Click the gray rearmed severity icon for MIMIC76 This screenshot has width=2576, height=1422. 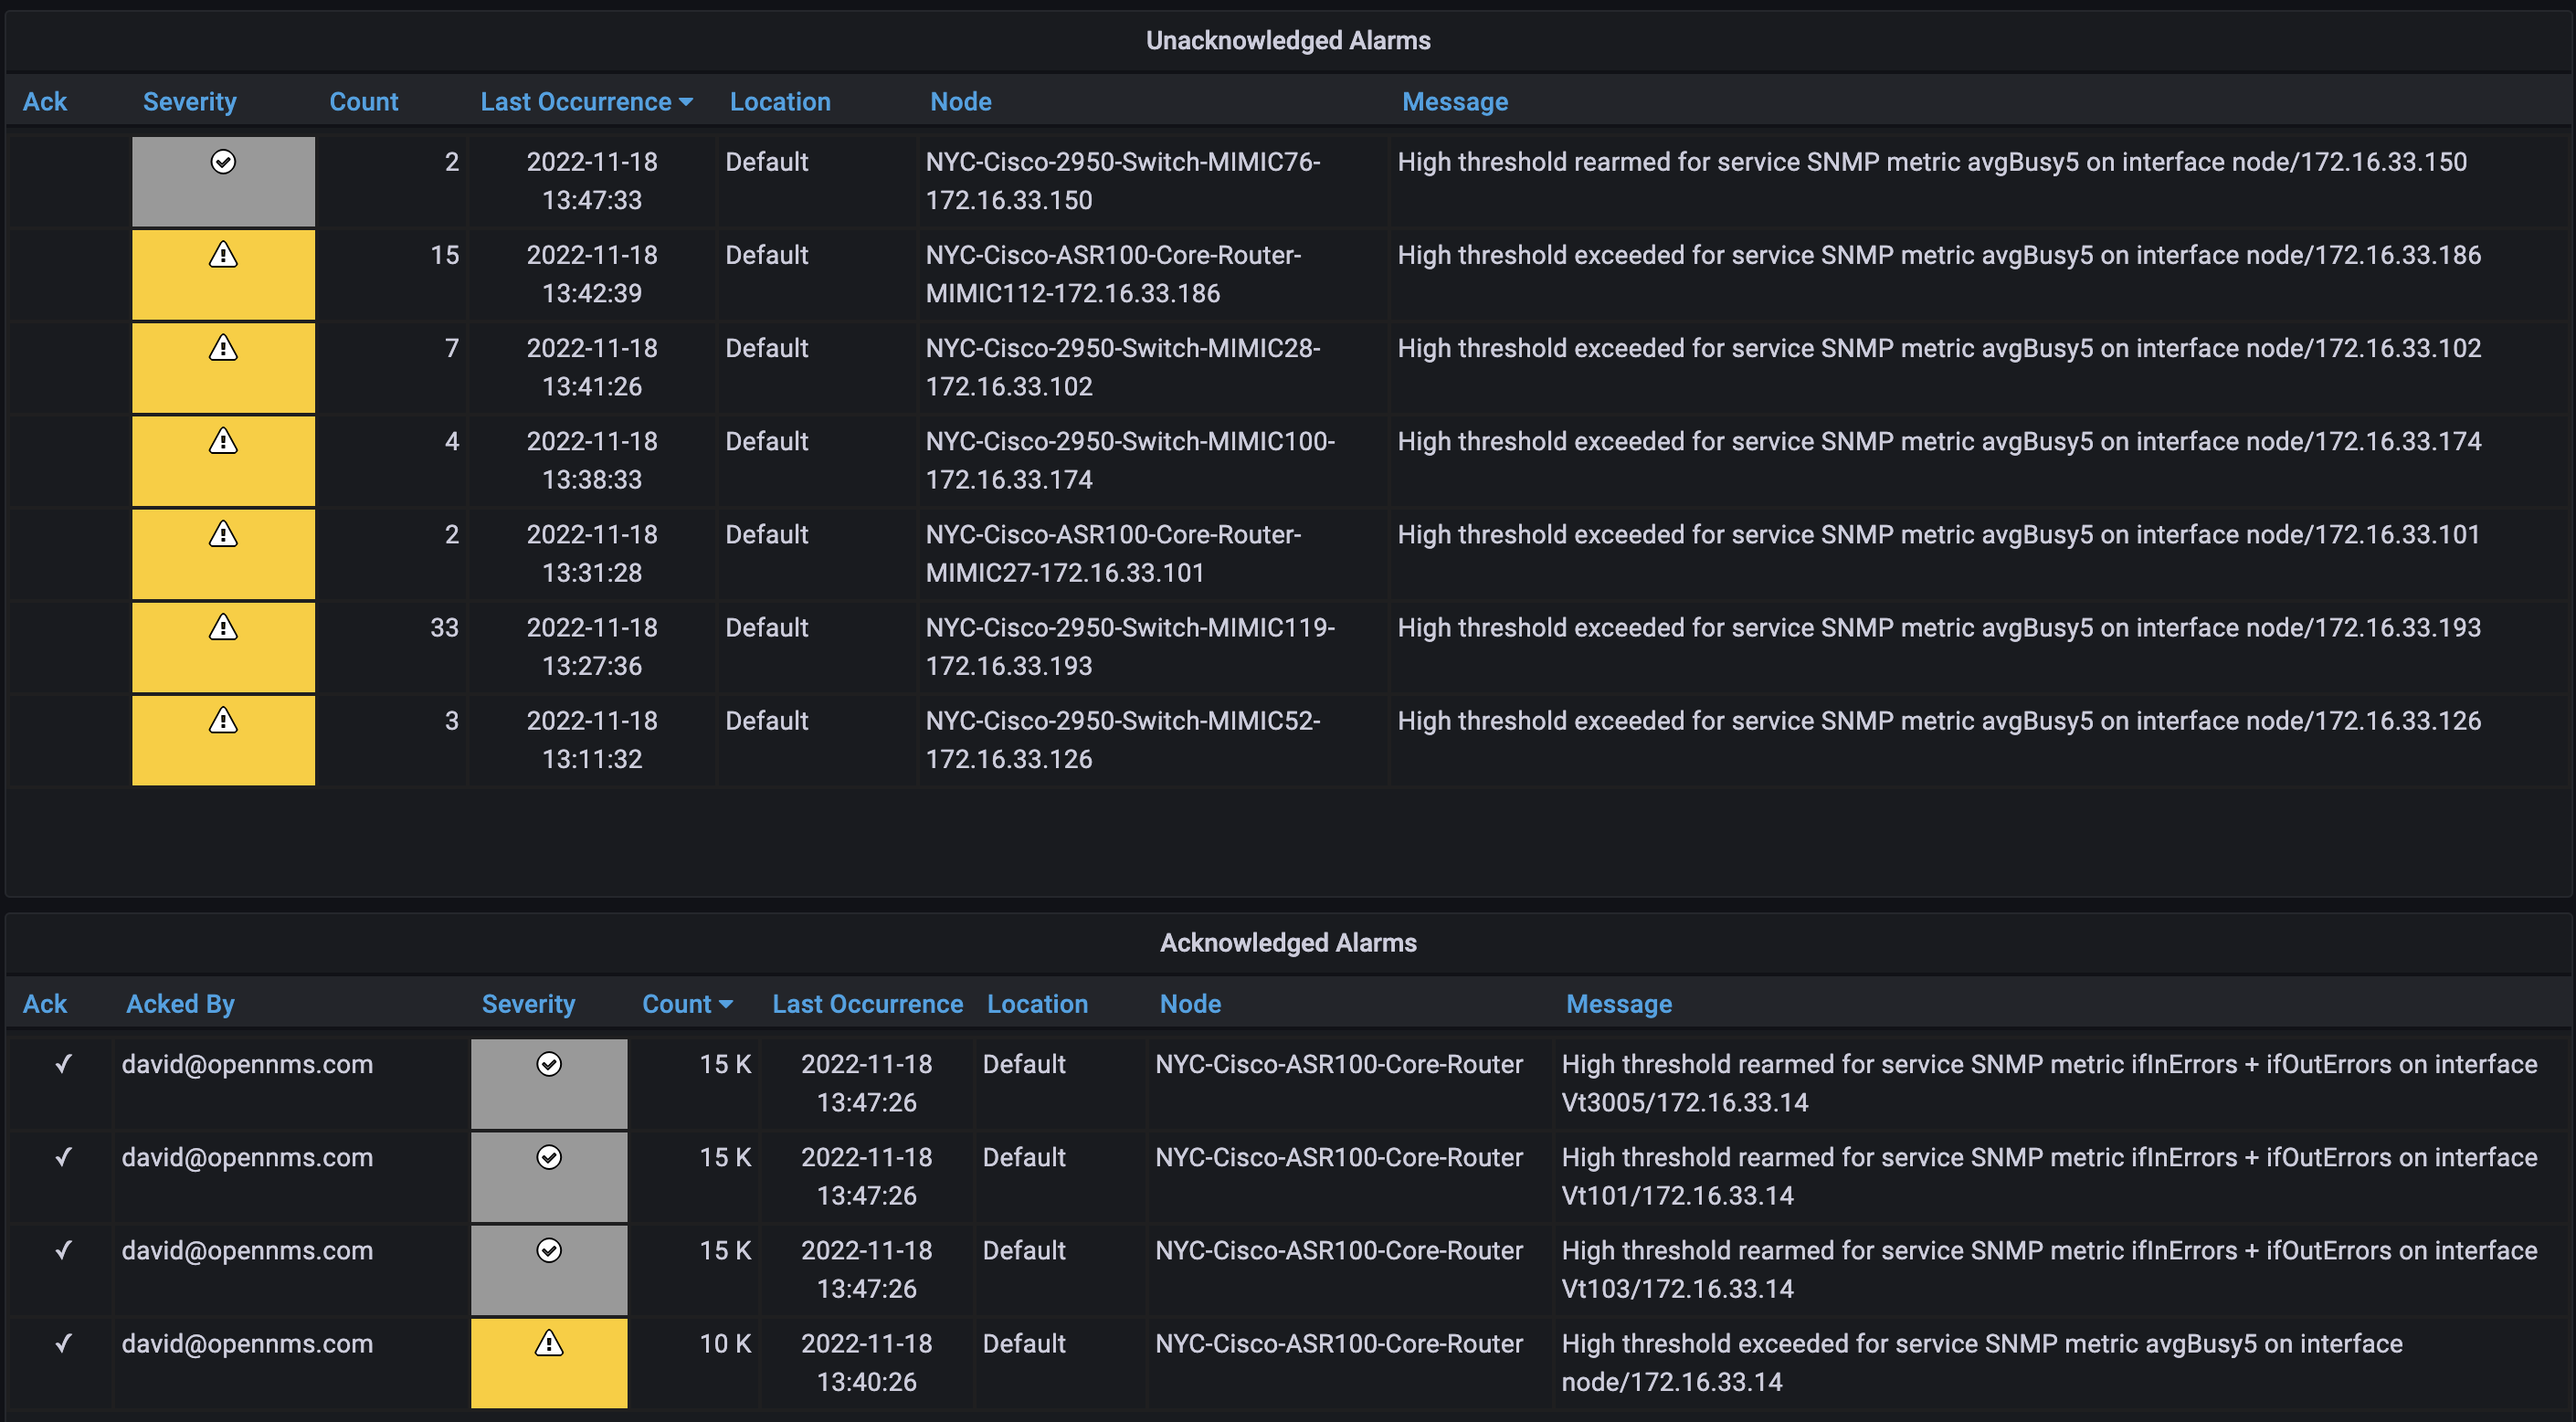pos(223,161)
